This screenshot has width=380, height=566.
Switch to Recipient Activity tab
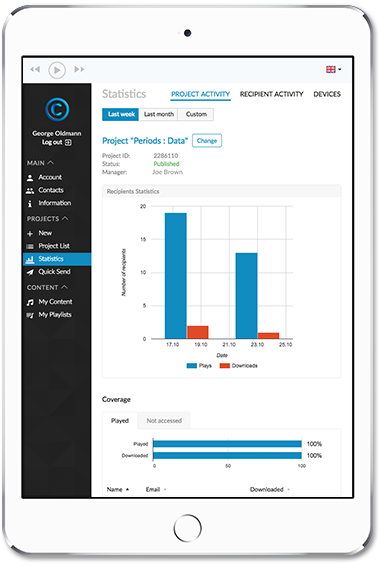(271, 94)
